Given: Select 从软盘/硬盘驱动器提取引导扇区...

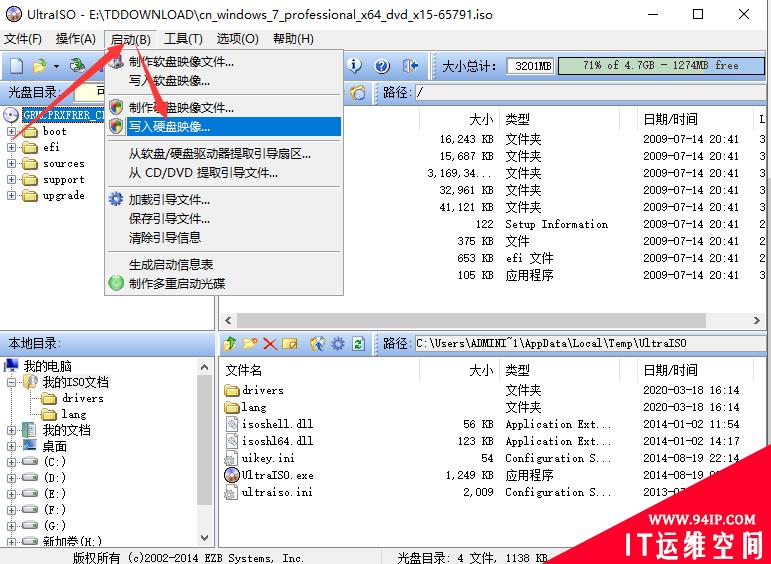Looking at the screenshot, I should click(x=224, y=154).
